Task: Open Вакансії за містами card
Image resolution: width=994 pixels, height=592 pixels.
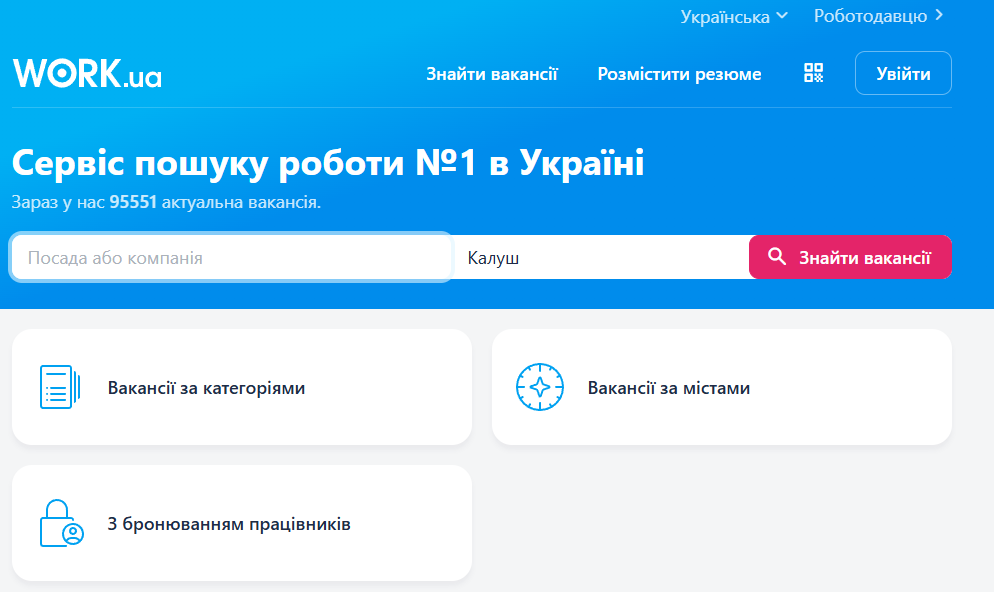Action: [721, 387]
